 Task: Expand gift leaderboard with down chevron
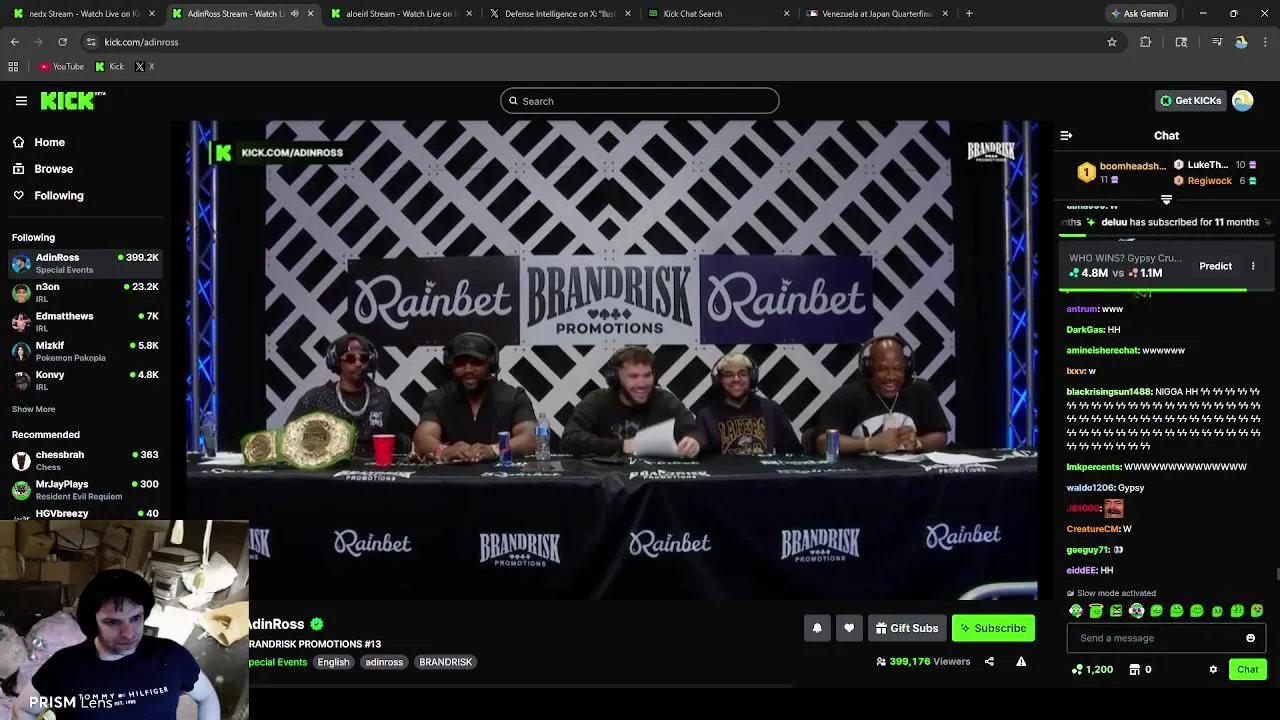point(1166,199)
